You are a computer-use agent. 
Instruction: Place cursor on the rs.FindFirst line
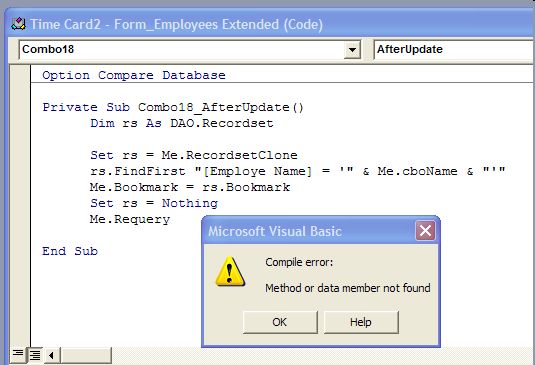click(298, 171)
